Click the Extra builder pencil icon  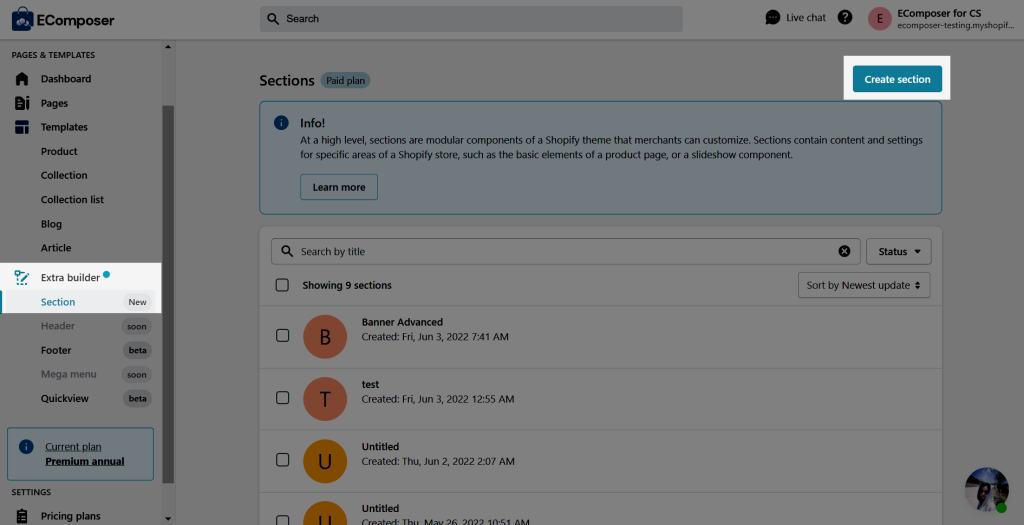click(22, 278)
